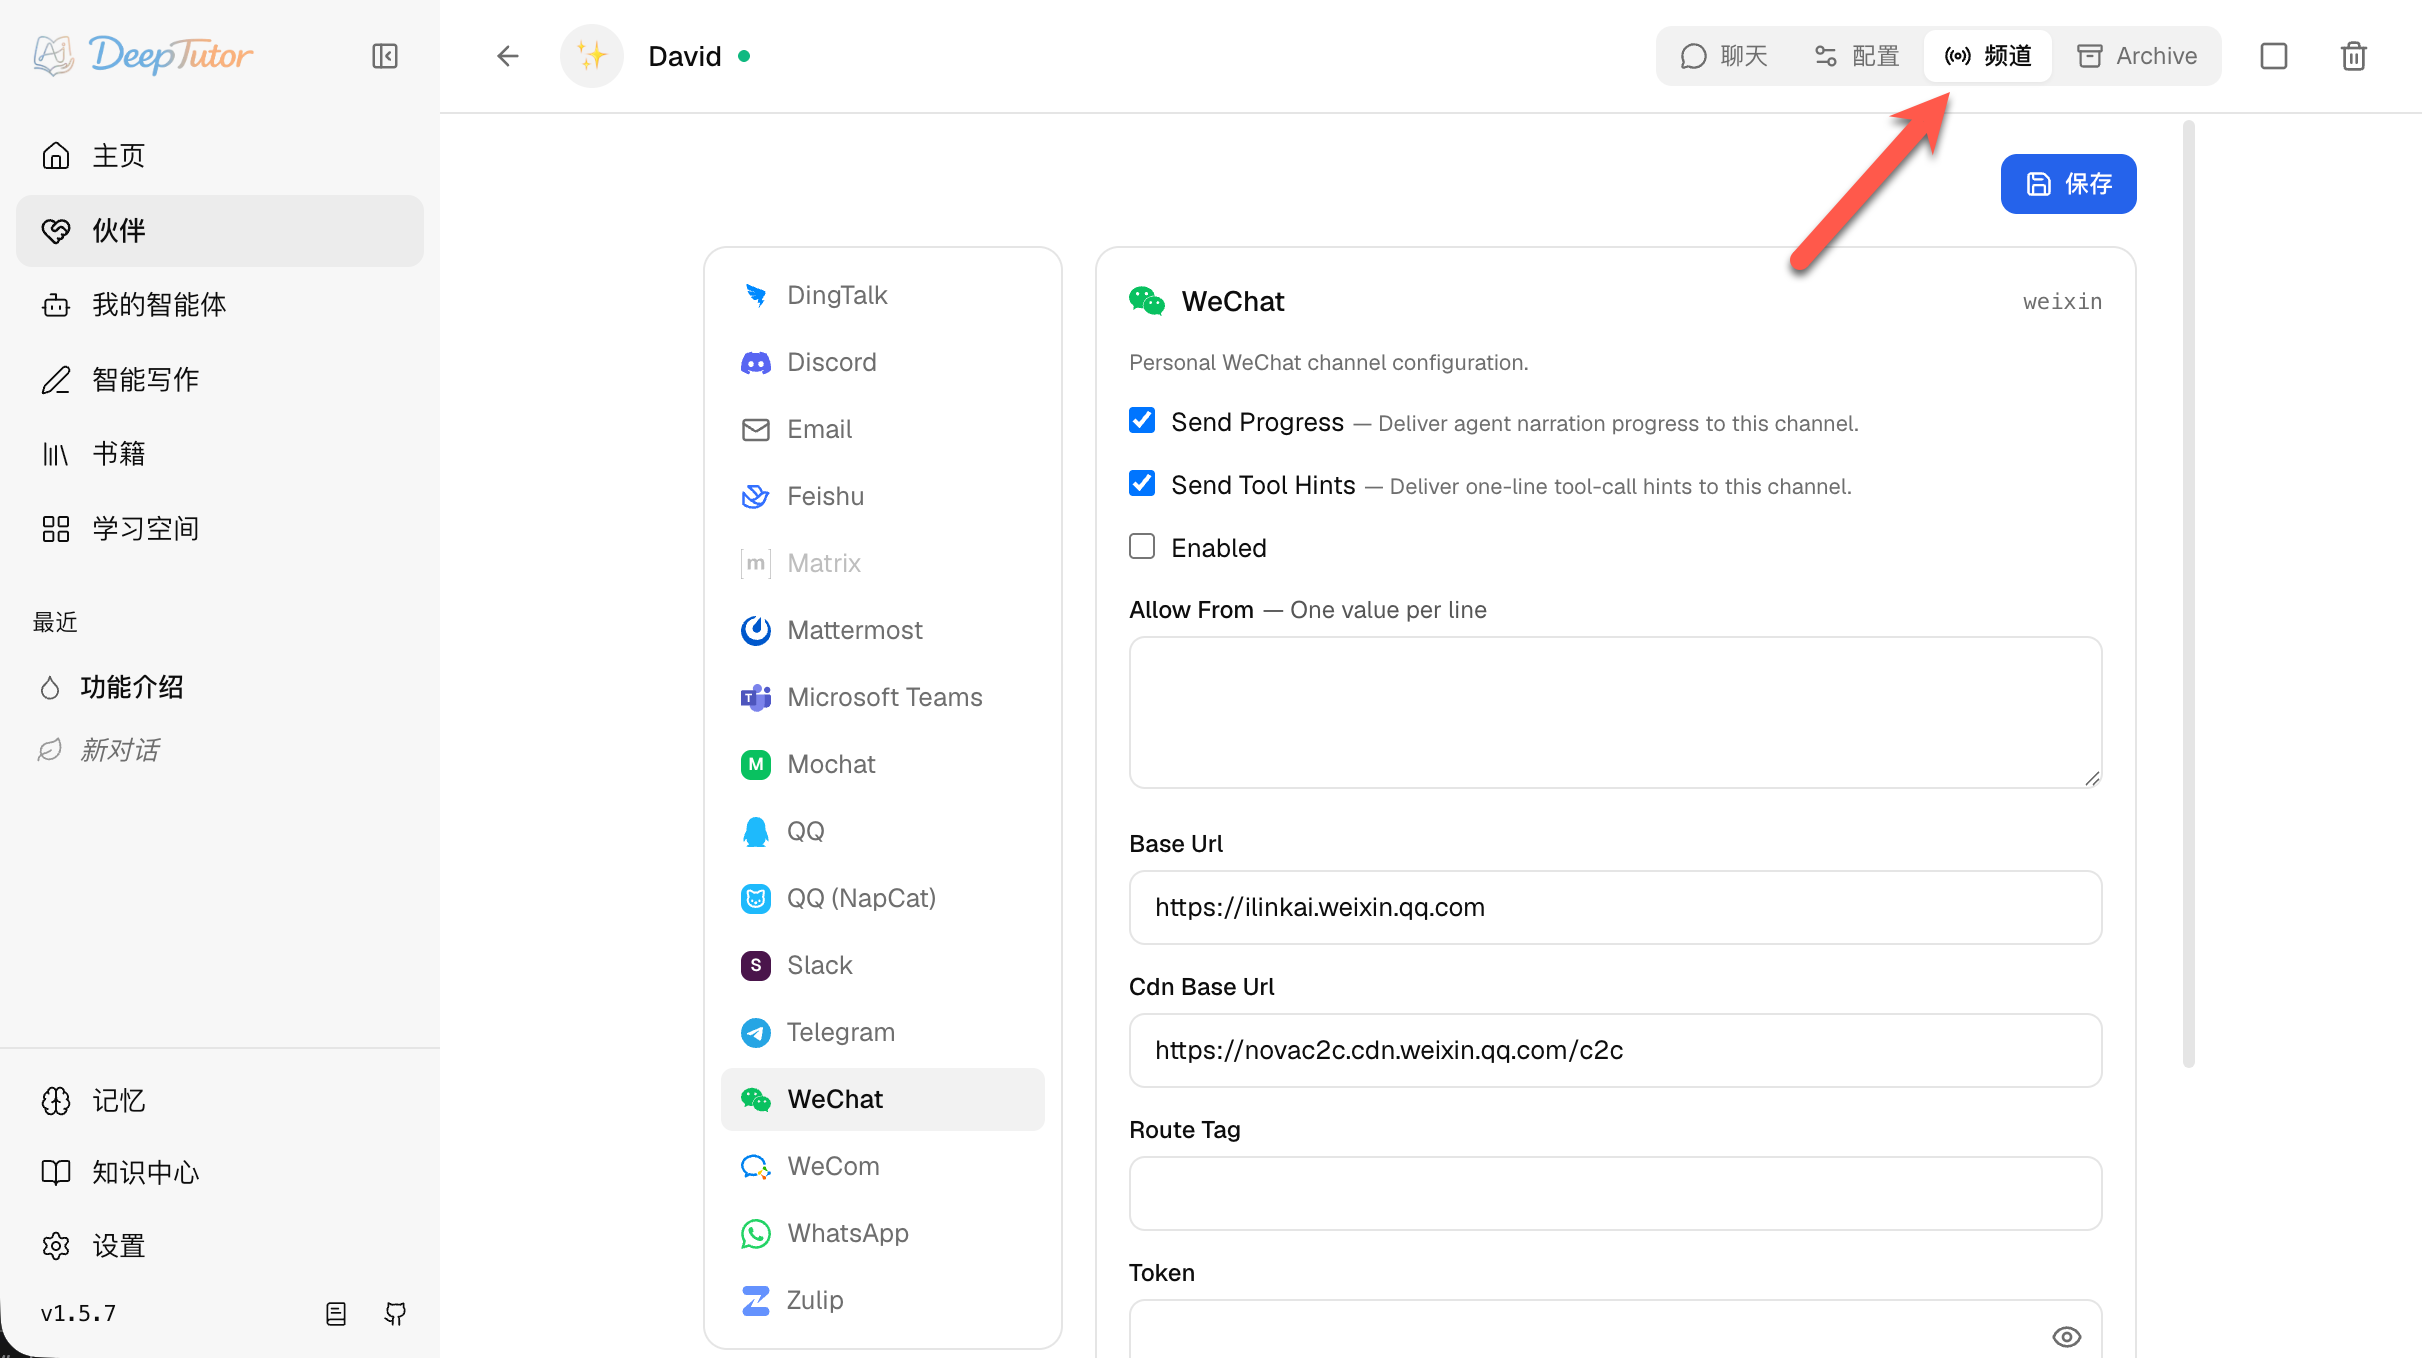Enable the WeChat channel checkbox
Image resolution: width=2422 pixels, height=1358 pixels.
[1142, 546]
